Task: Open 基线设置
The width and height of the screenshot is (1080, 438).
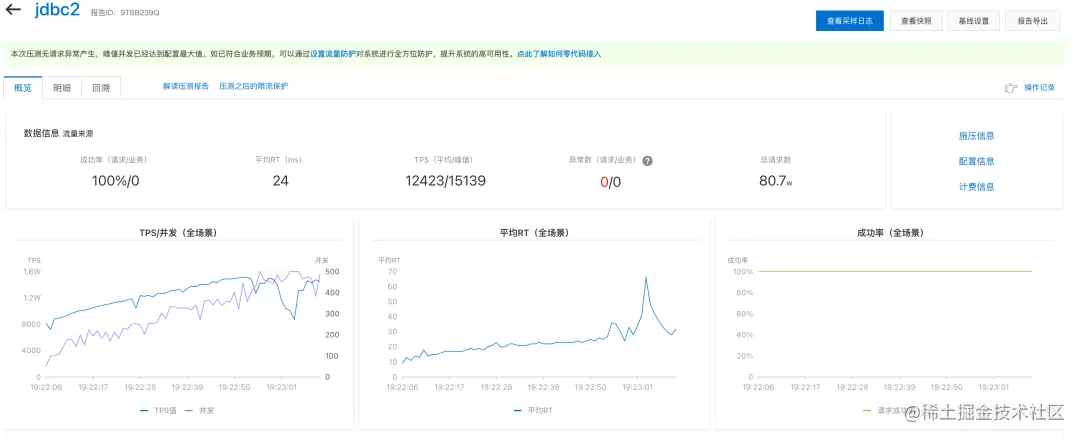Action: [x=973, y=21]
